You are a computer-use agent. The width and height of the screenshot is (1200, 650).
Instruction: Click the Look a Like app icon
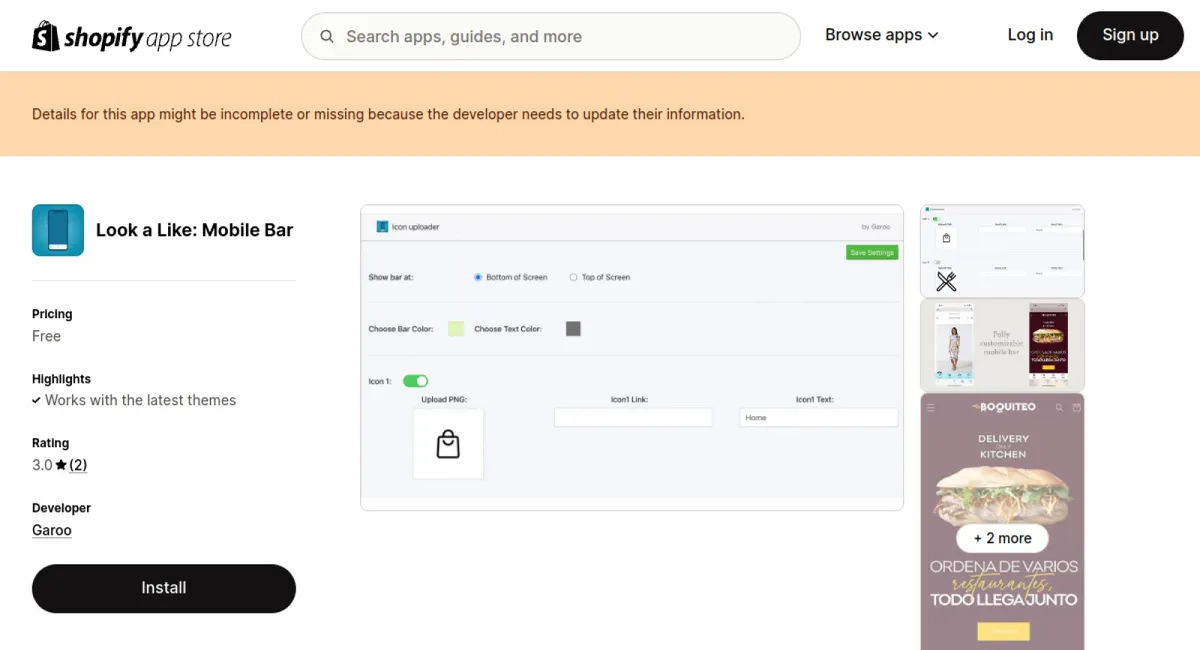pyautogui.click(x=58, y=230)
